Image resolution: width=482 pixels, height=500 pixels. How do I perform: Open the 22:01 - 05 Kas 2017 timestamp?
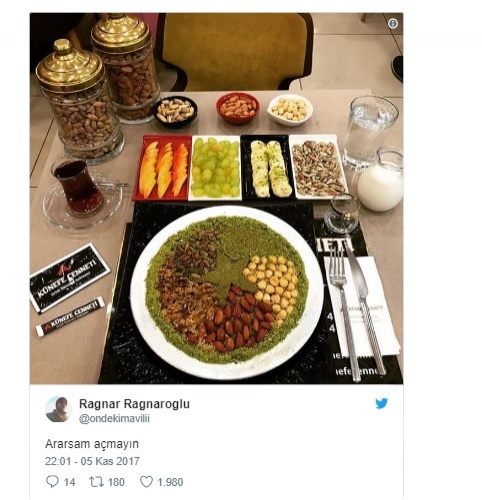(x=92, y=461)
